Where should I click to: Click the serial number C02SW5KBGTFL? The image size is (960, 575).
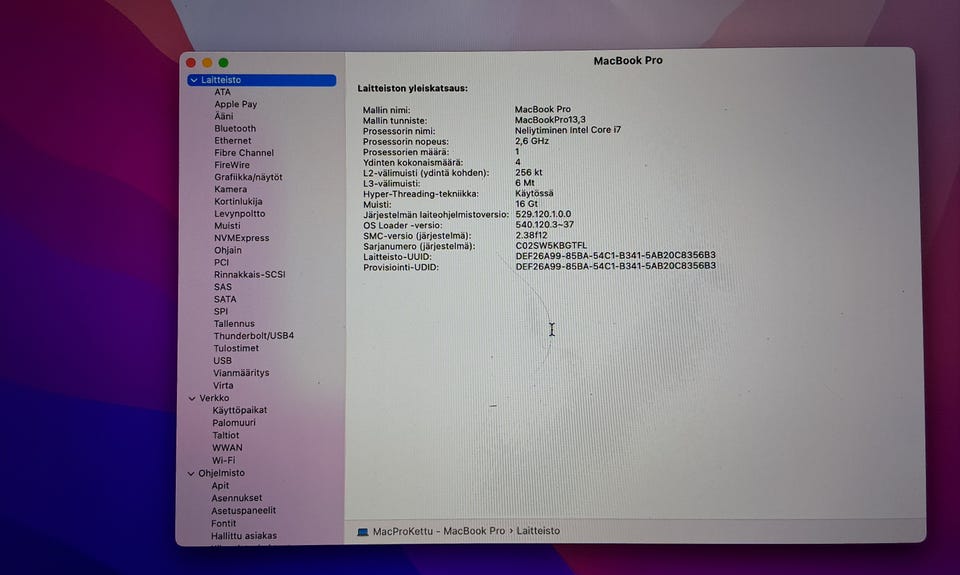551,245
